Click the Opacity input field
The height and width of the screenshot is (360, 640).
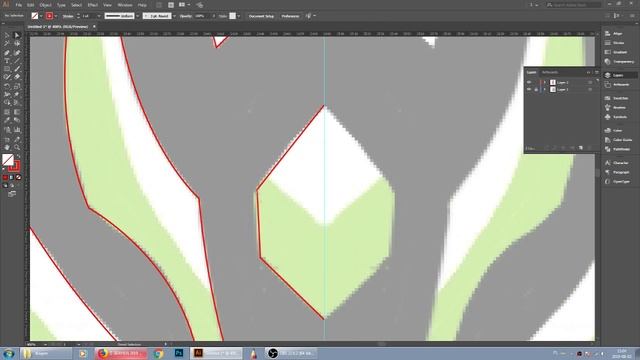point(201,16)
